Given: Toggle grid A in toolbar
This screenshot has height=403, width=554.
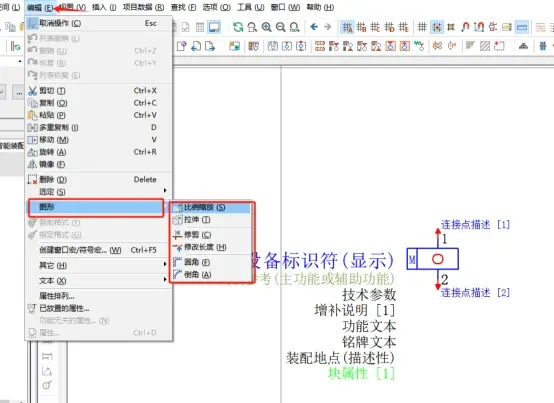Looking at the screenshot, I should 347,27.
